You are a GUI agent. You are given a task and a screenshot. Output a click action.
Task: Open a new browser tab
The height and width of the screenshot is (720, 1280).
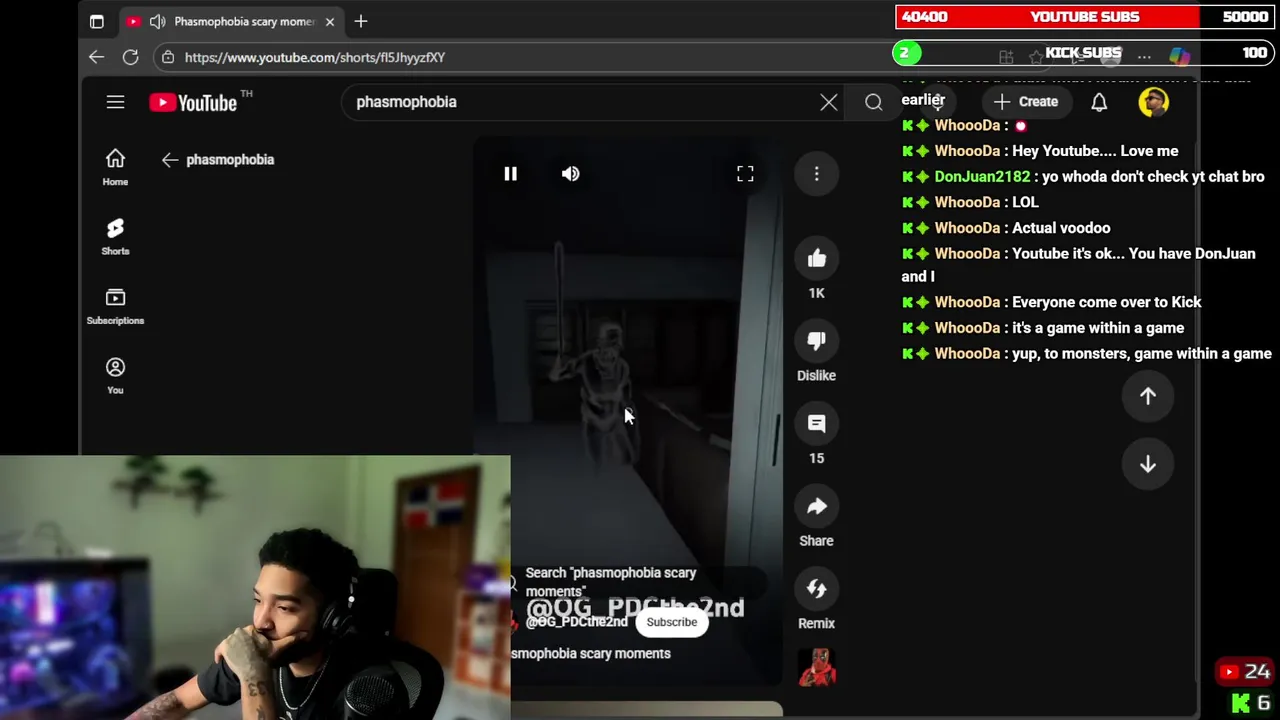[x=361, y=21]
